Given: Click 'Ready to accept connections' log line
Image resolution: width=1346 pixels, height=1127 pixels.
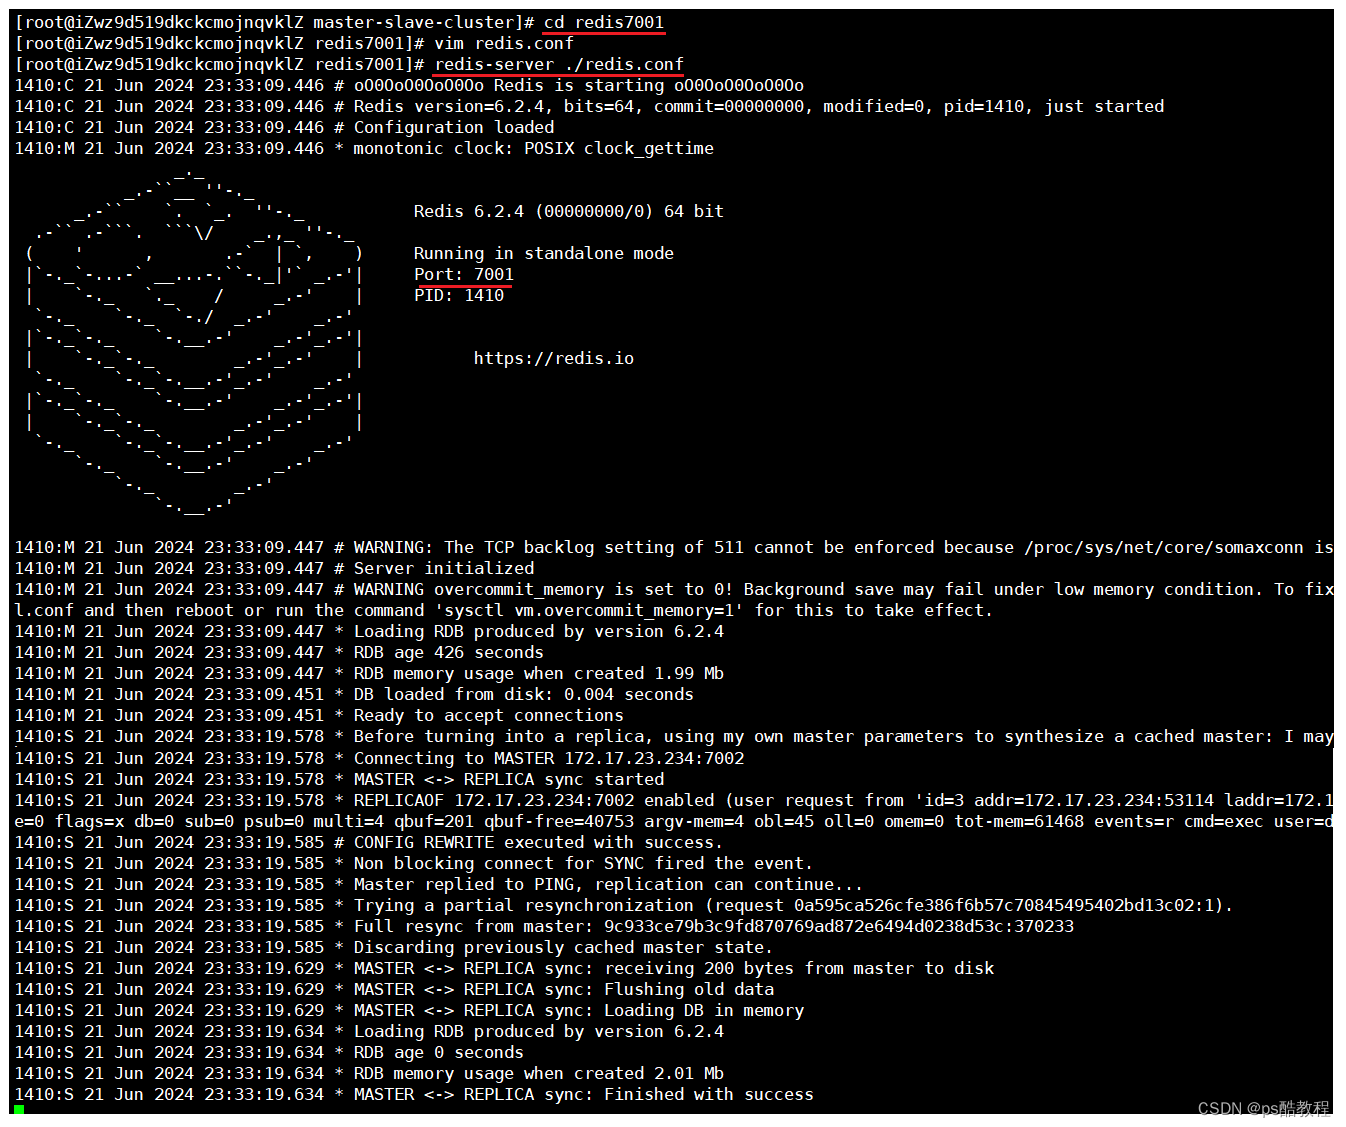Looking at the screenshot, I should (319, 715).
